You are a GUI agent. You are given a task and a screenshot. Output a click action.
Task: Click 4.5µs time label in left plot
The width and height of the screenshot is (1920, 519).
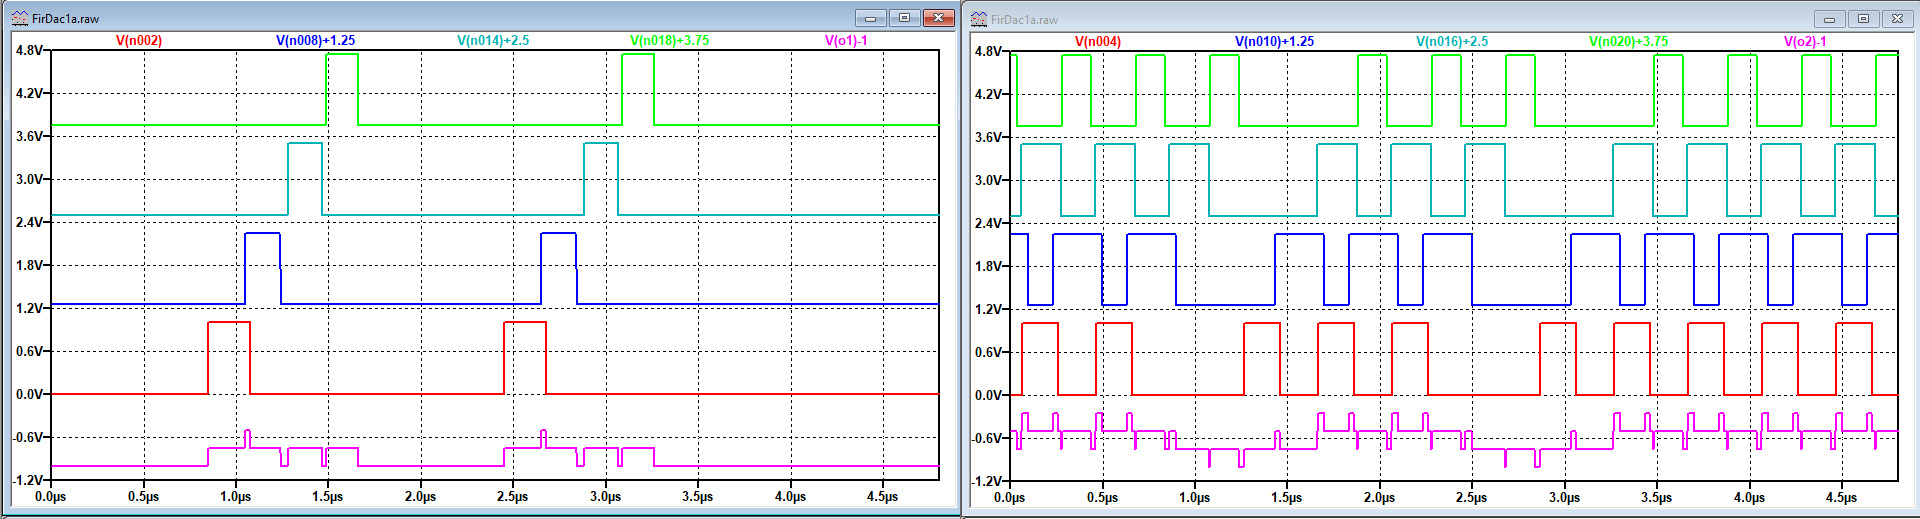tap(882, 496)
